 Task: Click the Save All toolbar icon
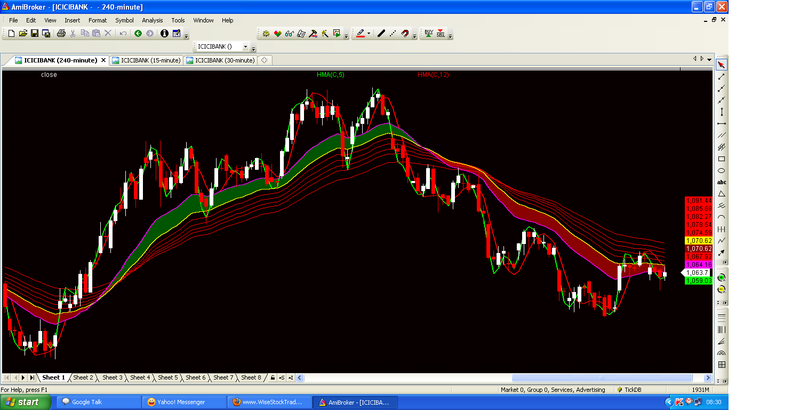(46, 33)
